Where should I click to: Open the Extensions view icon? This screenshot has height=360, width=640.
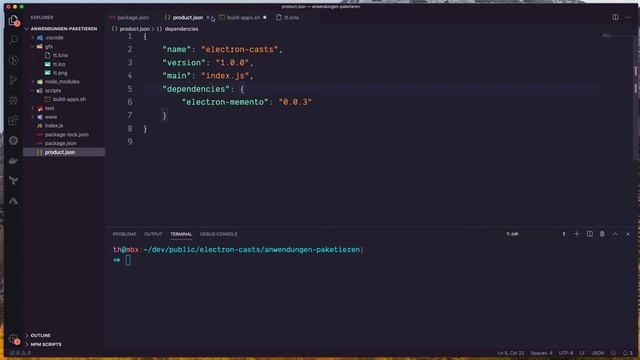[13, 120]
